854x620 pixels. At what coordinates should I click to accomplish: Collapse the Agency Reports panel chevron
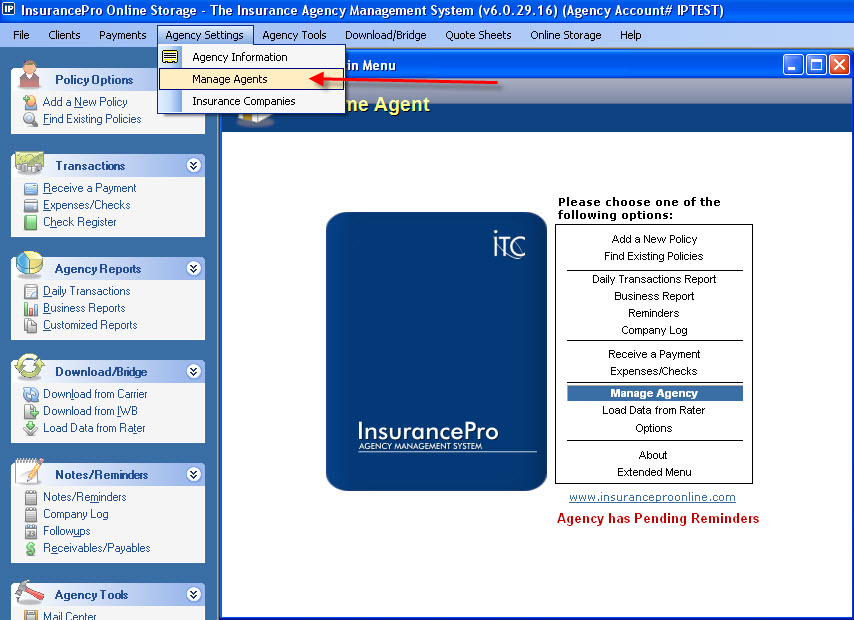[x=193, y=268]
